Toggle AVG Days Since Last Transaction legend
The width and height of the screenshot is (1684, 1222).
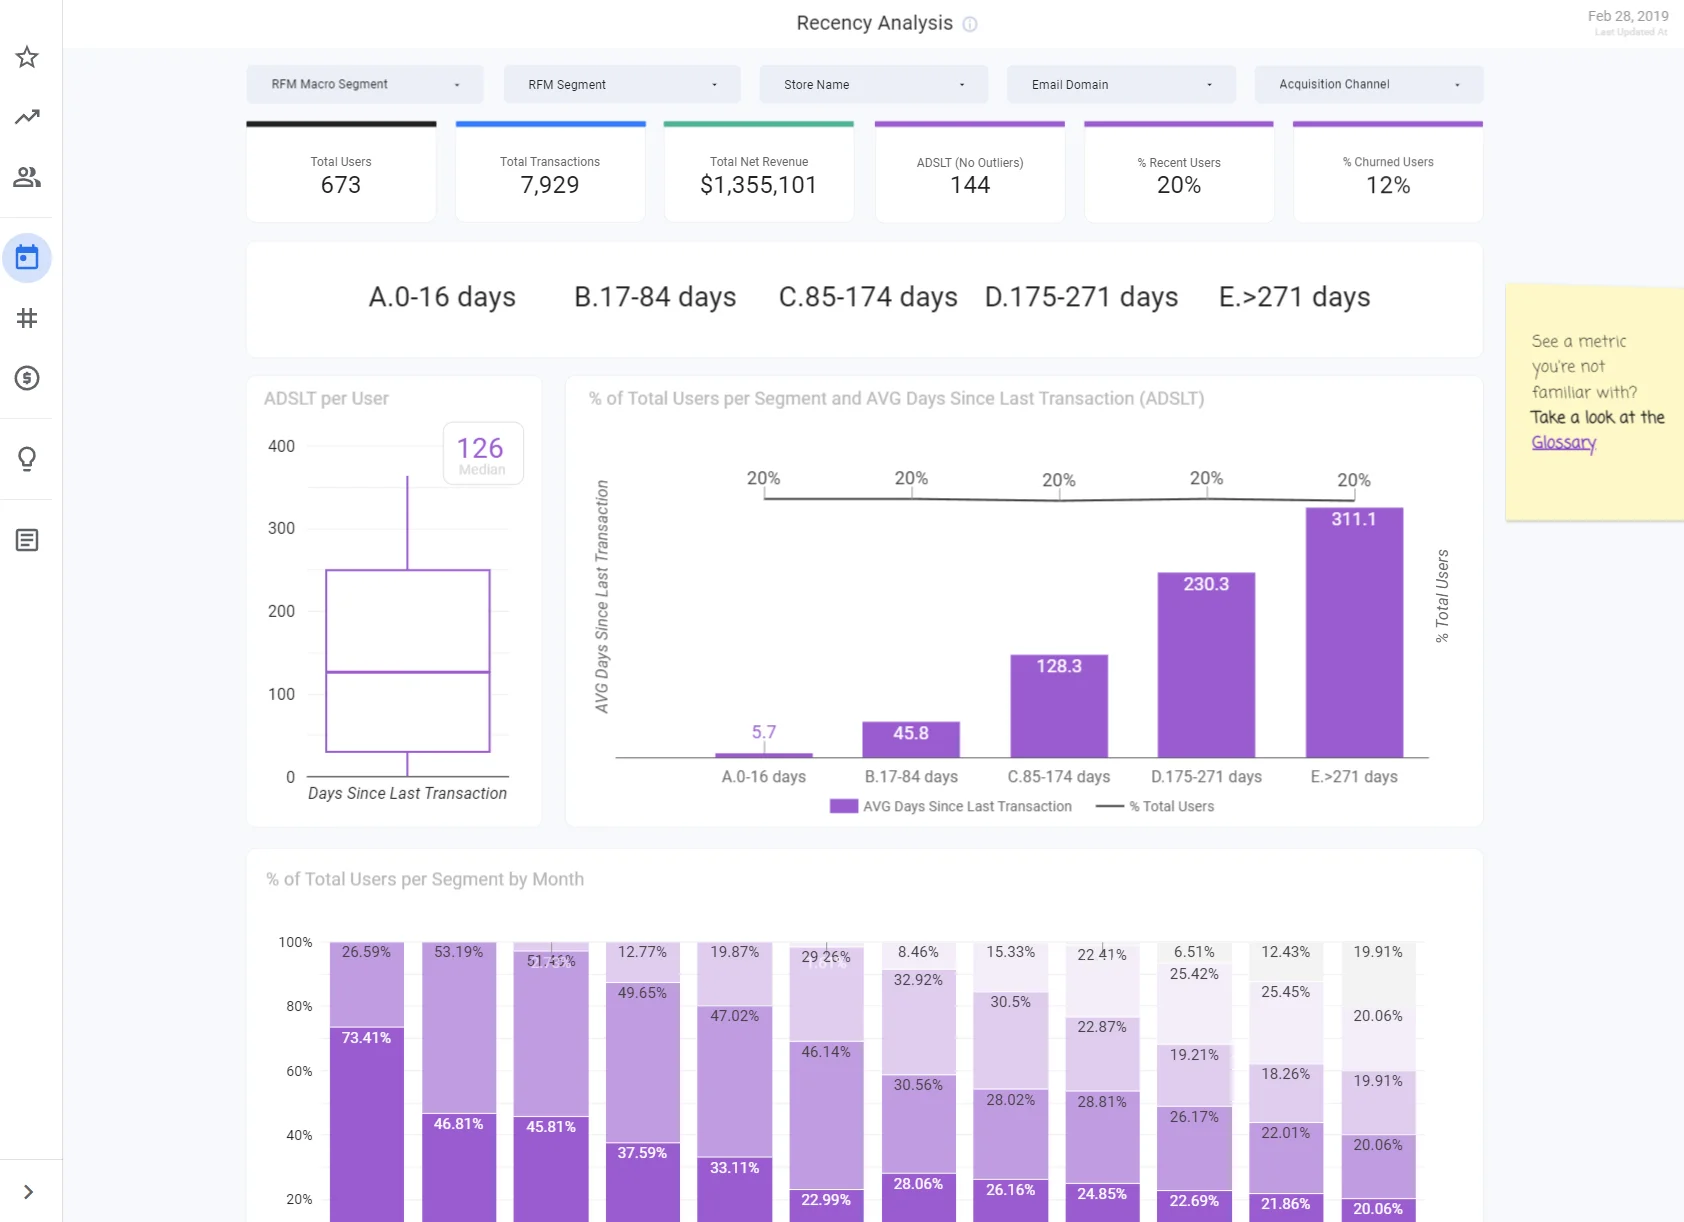[951, 806]
